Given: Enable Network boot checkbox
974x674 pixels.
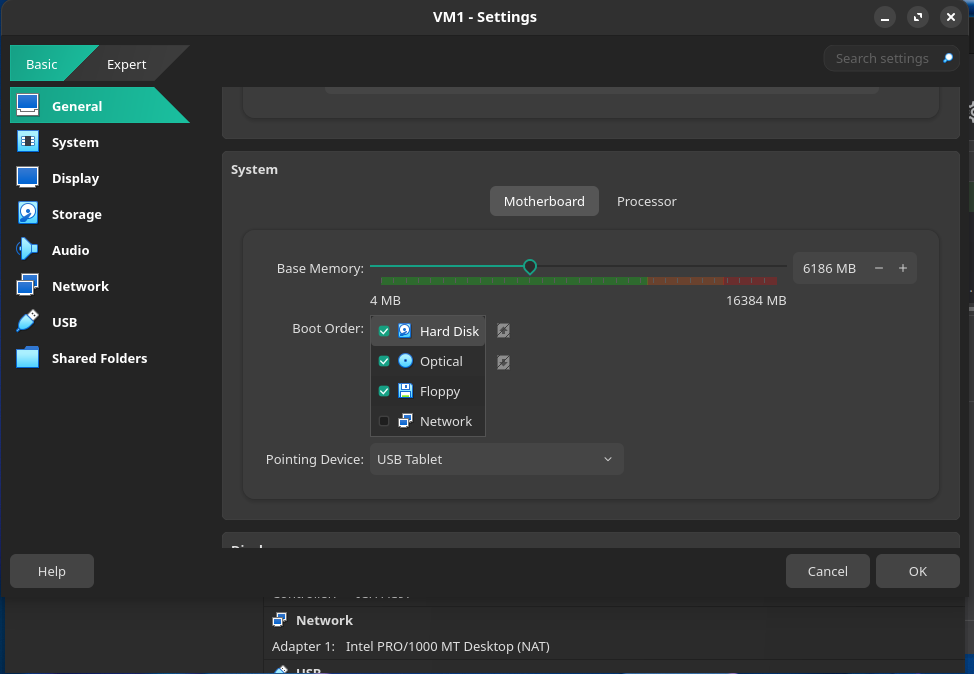Looking at the screenshot, I should [x=384, y=421].
